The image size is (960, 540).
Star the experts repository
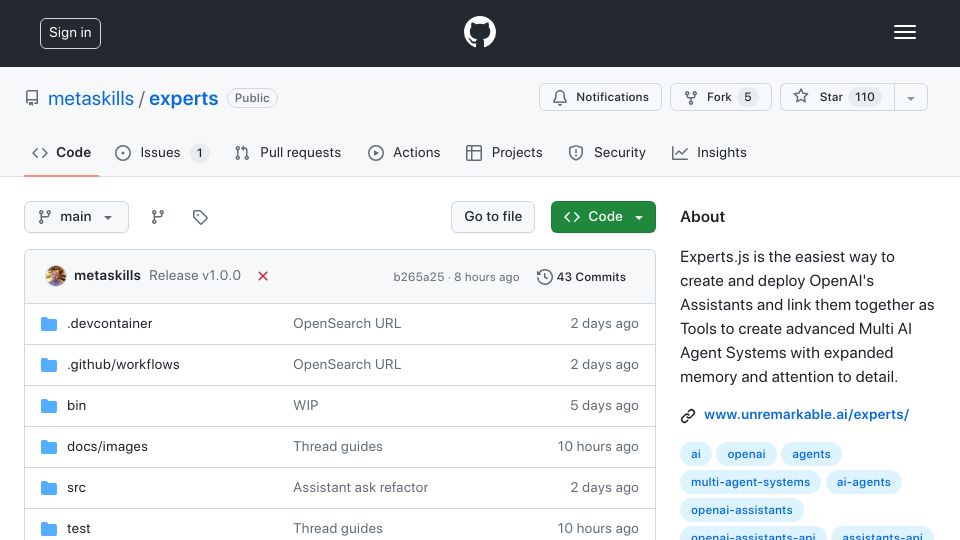(x=837, y=97)
